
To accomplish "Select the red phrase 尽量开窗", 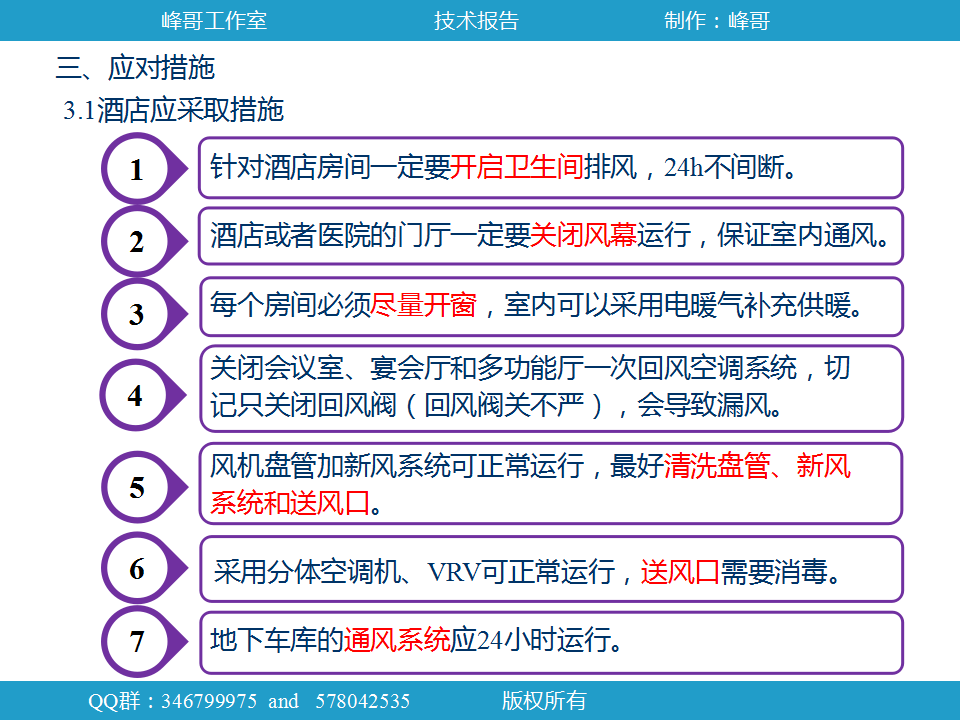I will click(x=424, y=305).
